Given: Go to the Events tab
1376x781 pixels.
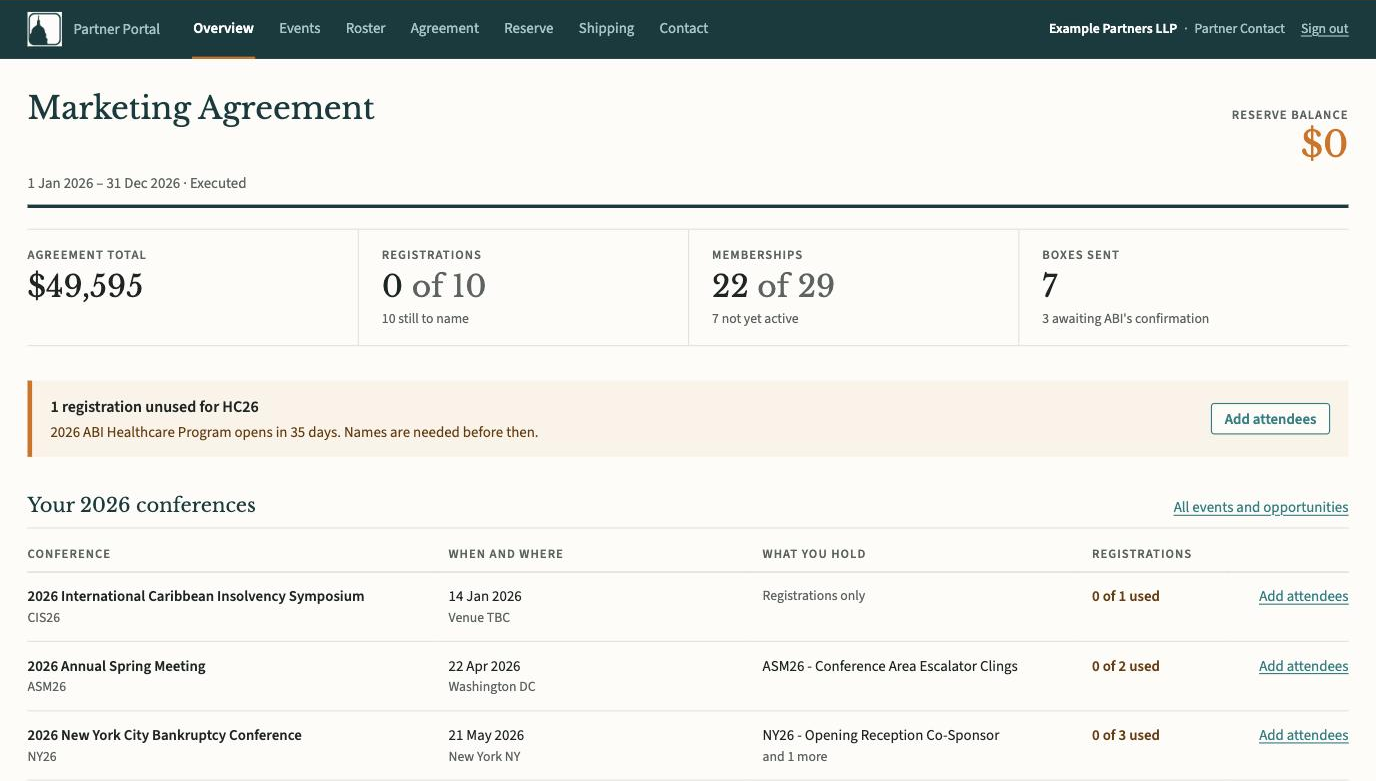Looking at the screenshot, I should tap(299, 28).
